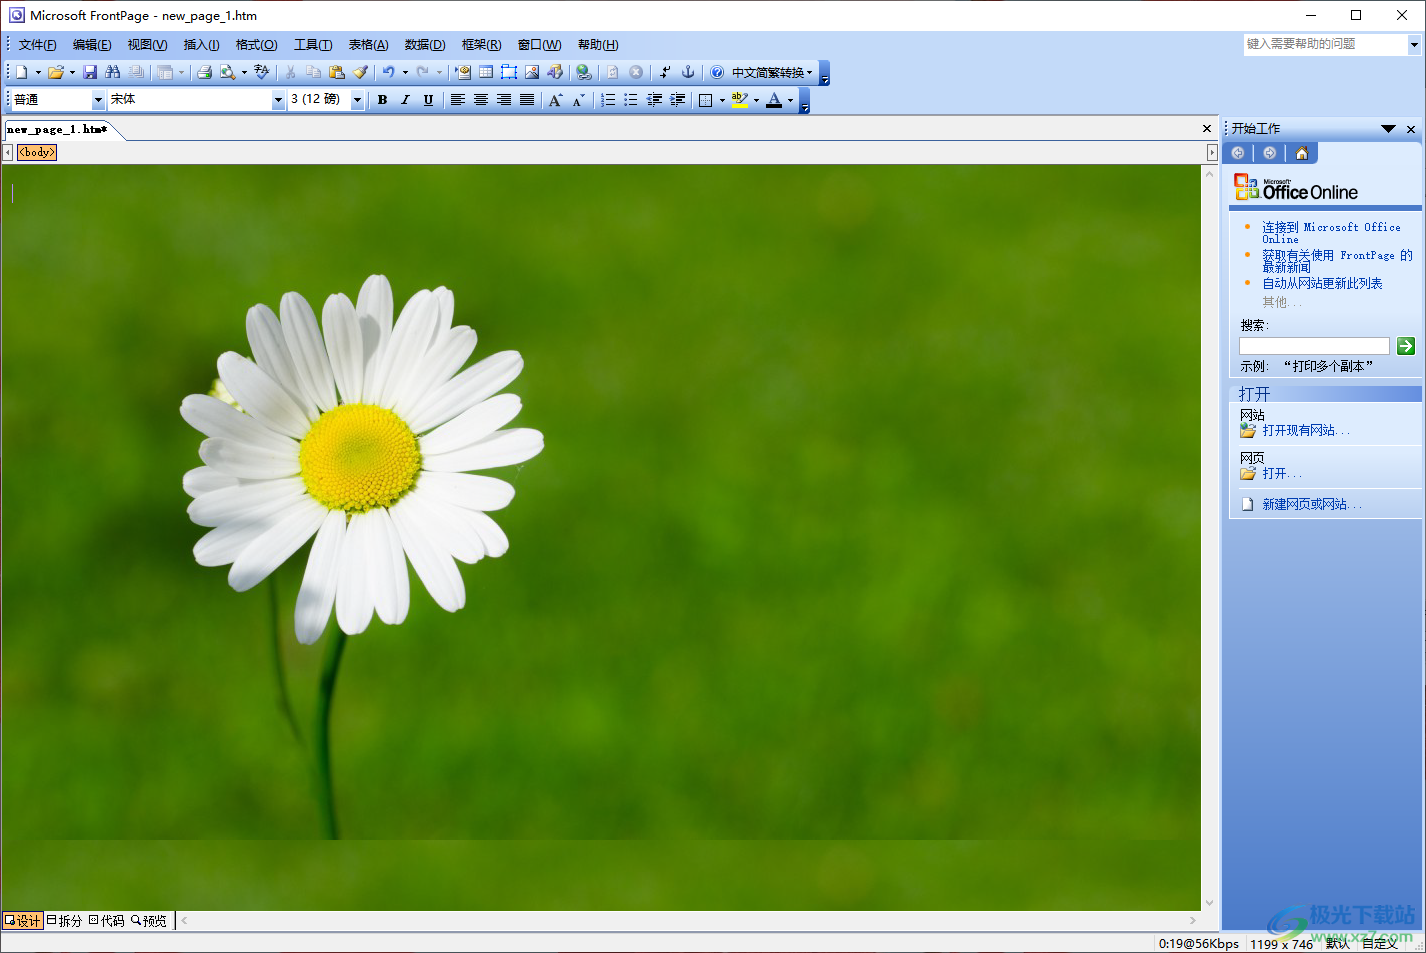Open the 表格(A) menu
The height and width of the screenshot is (953, 1426).
(368, 45)
